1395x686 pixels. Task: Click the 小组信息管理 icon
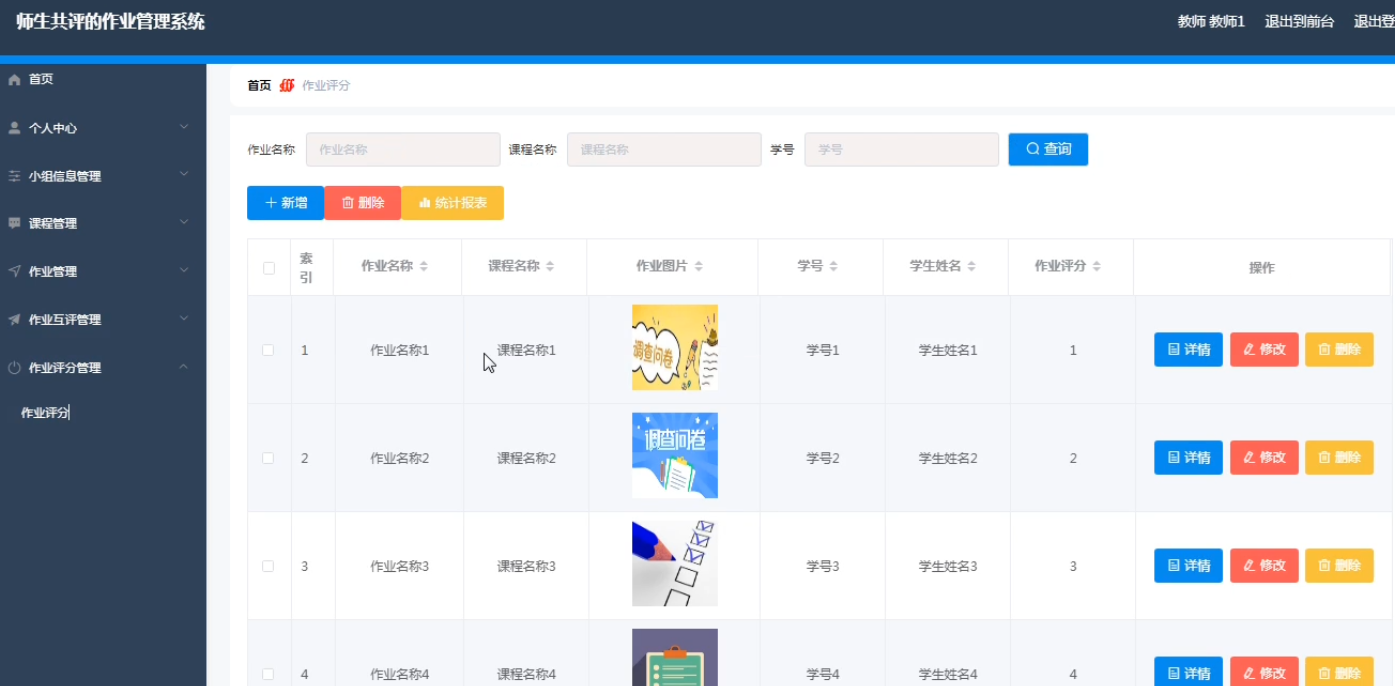(x=13, y=175)
